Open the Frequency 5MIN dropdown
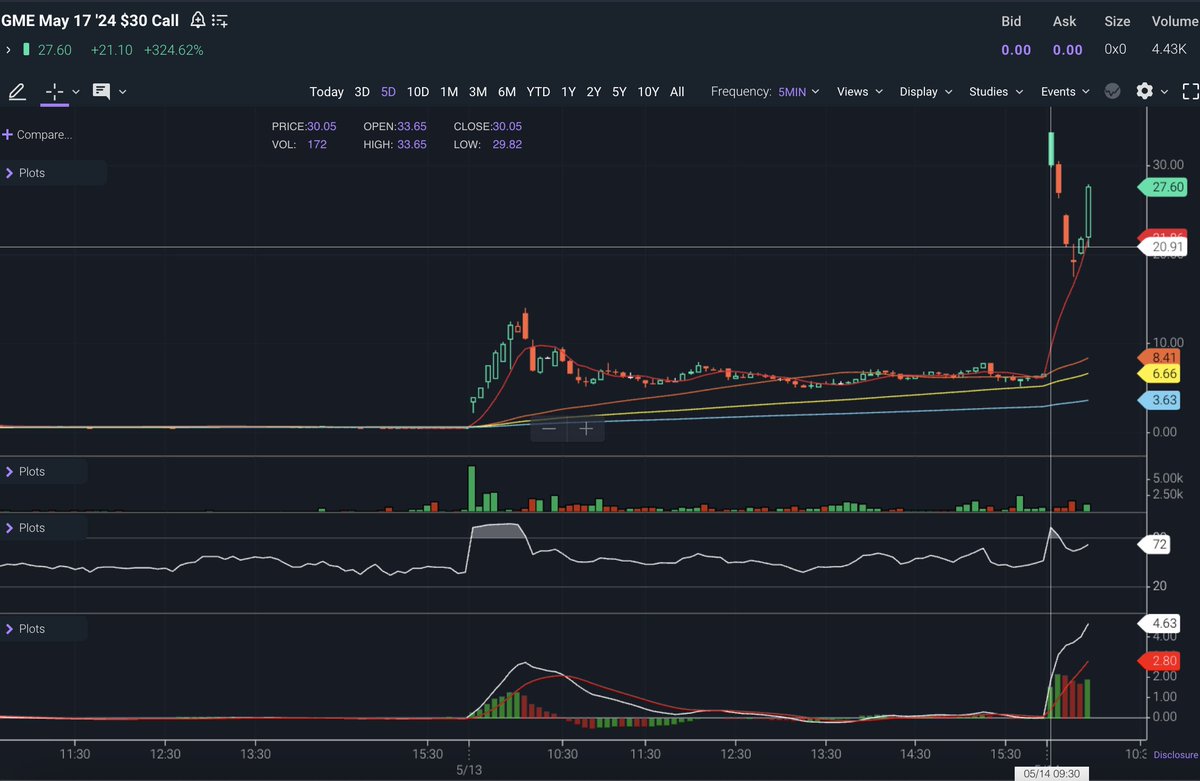The height and width of the screenshot is (781, 1200). tap(798, 91)
